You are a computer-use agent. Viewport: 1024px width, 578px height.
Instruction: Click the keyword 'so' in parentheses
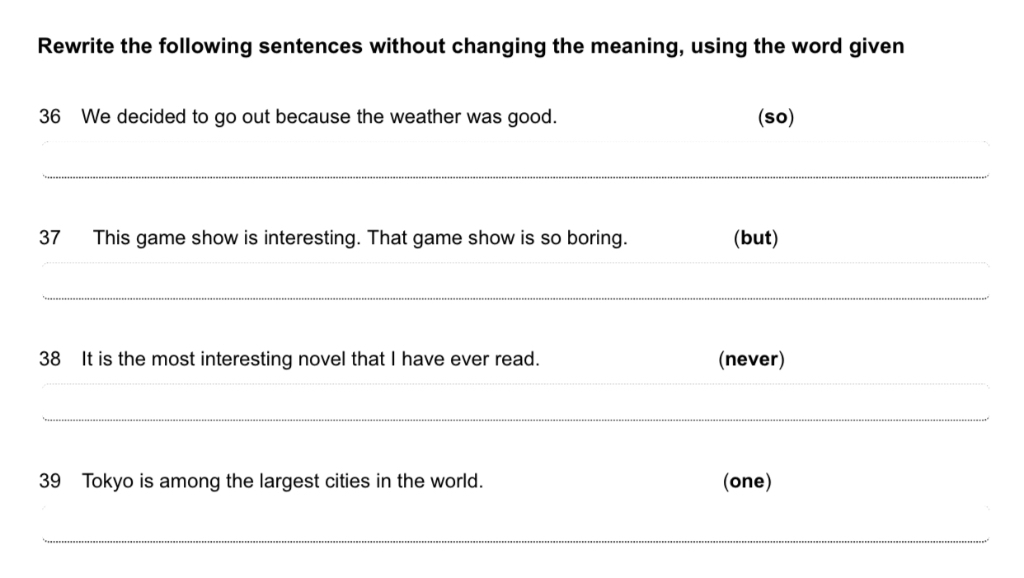click(x=776, y=117)
